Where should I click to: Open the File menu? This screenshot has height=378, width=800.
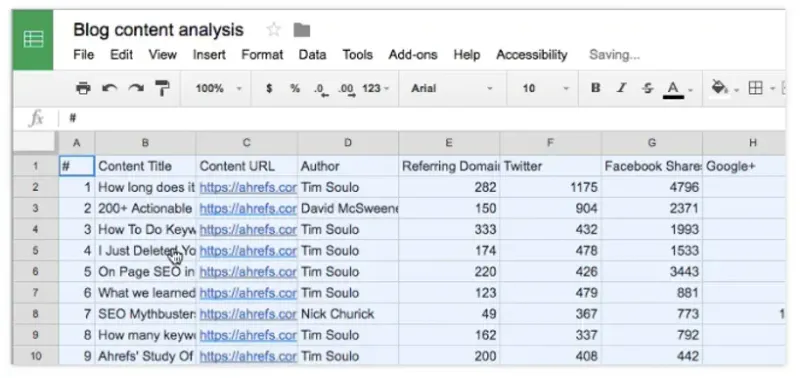coord(84,55)
